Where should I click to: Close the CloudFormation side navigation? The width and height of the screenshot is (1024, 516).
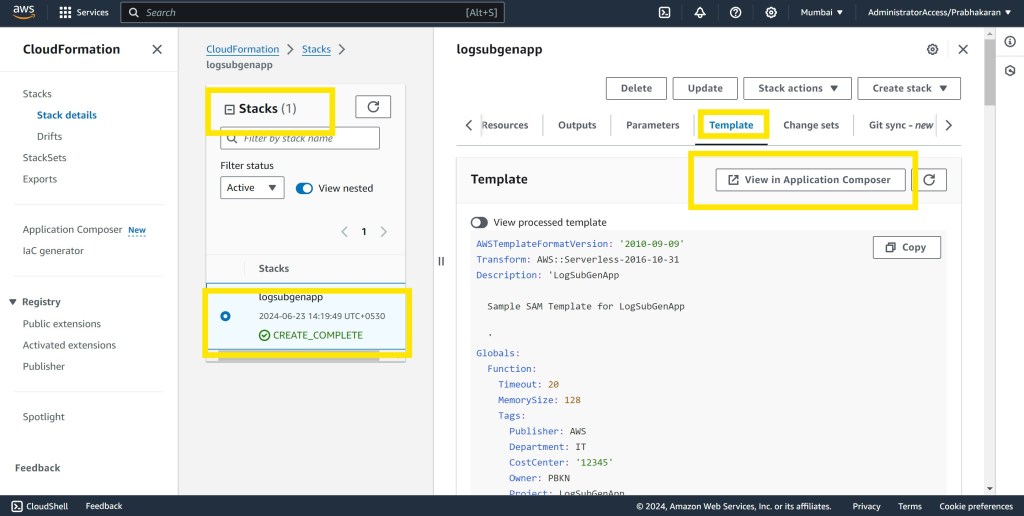(x=157, y=49)
